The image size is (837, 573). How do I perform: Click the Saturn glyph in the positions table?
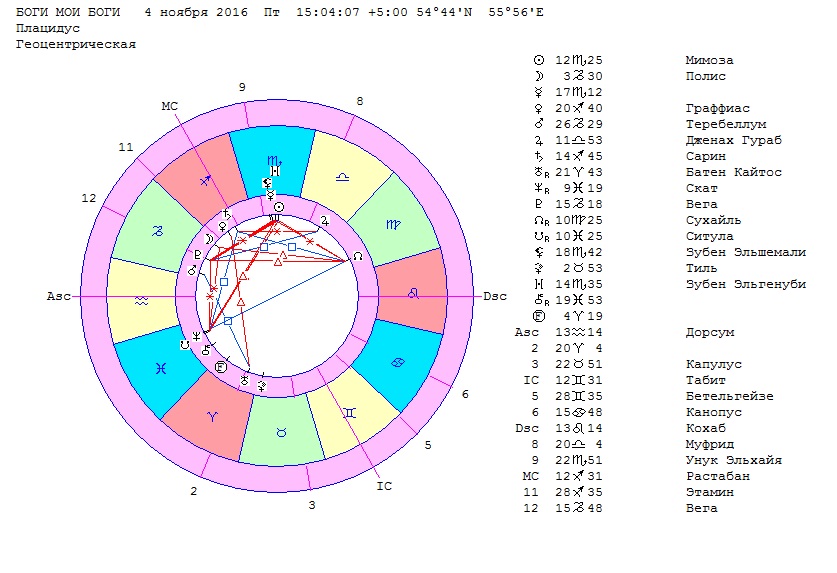click(x=540, y=156)
